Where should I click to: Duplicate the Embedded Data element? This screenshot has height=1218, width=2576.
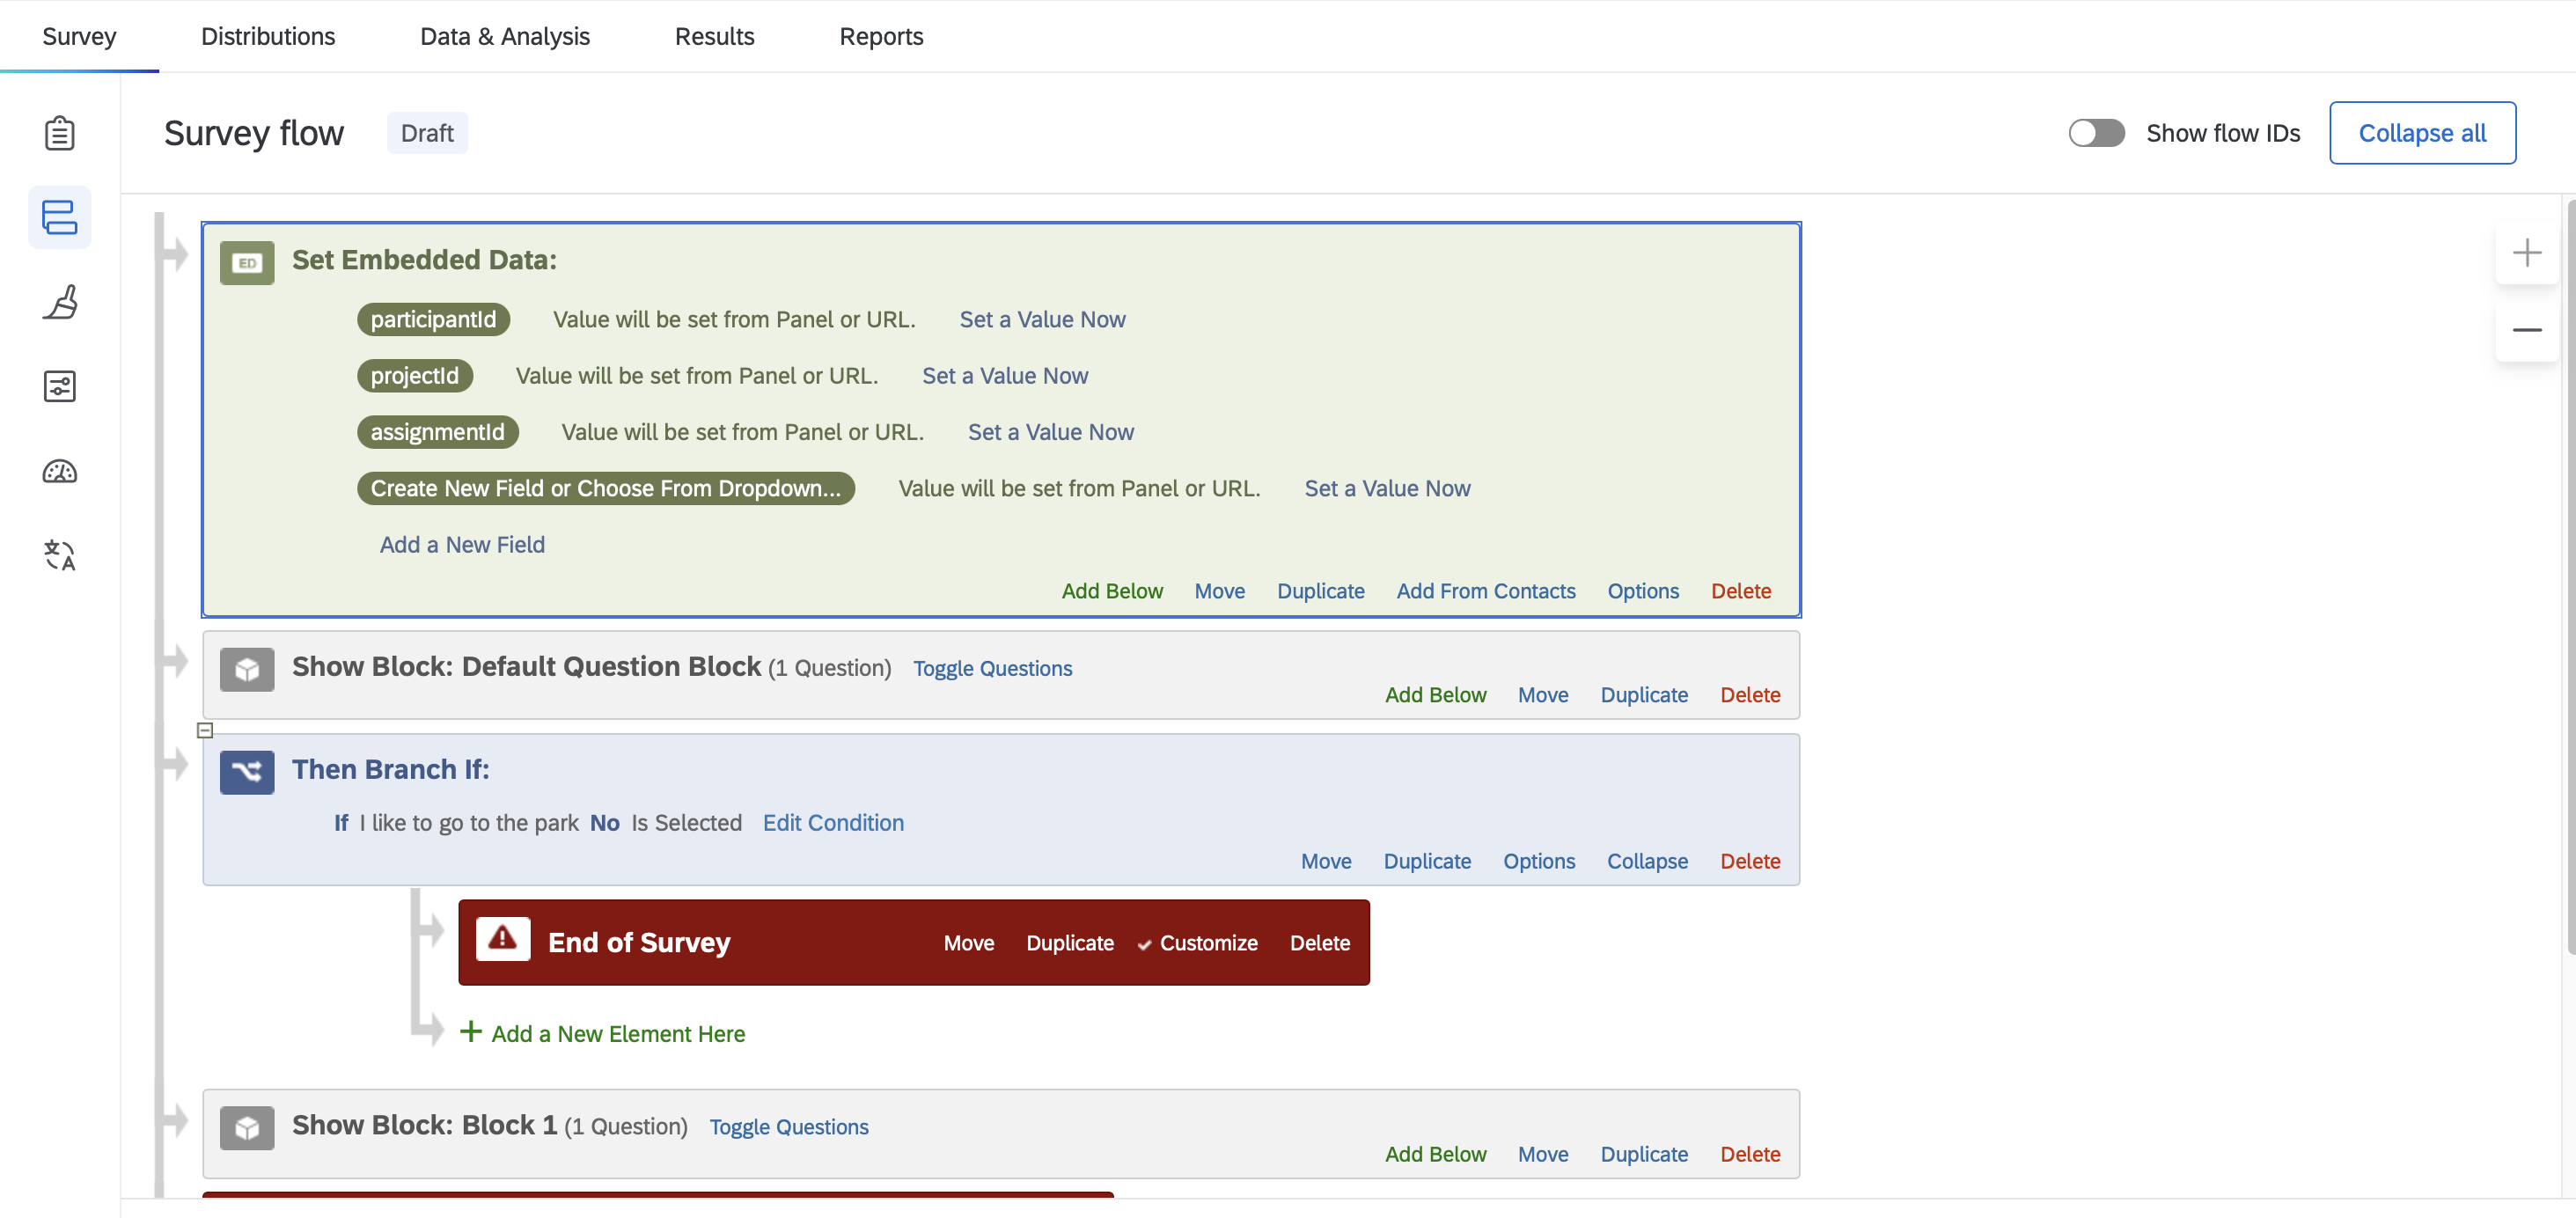pyautogui.click(x=1320, y=591)
